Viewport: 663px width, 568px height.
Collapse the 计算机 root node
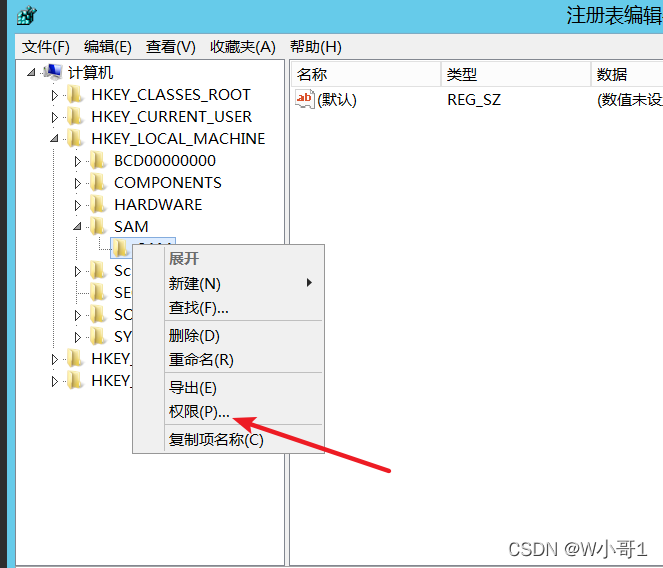tap(31, 72)
